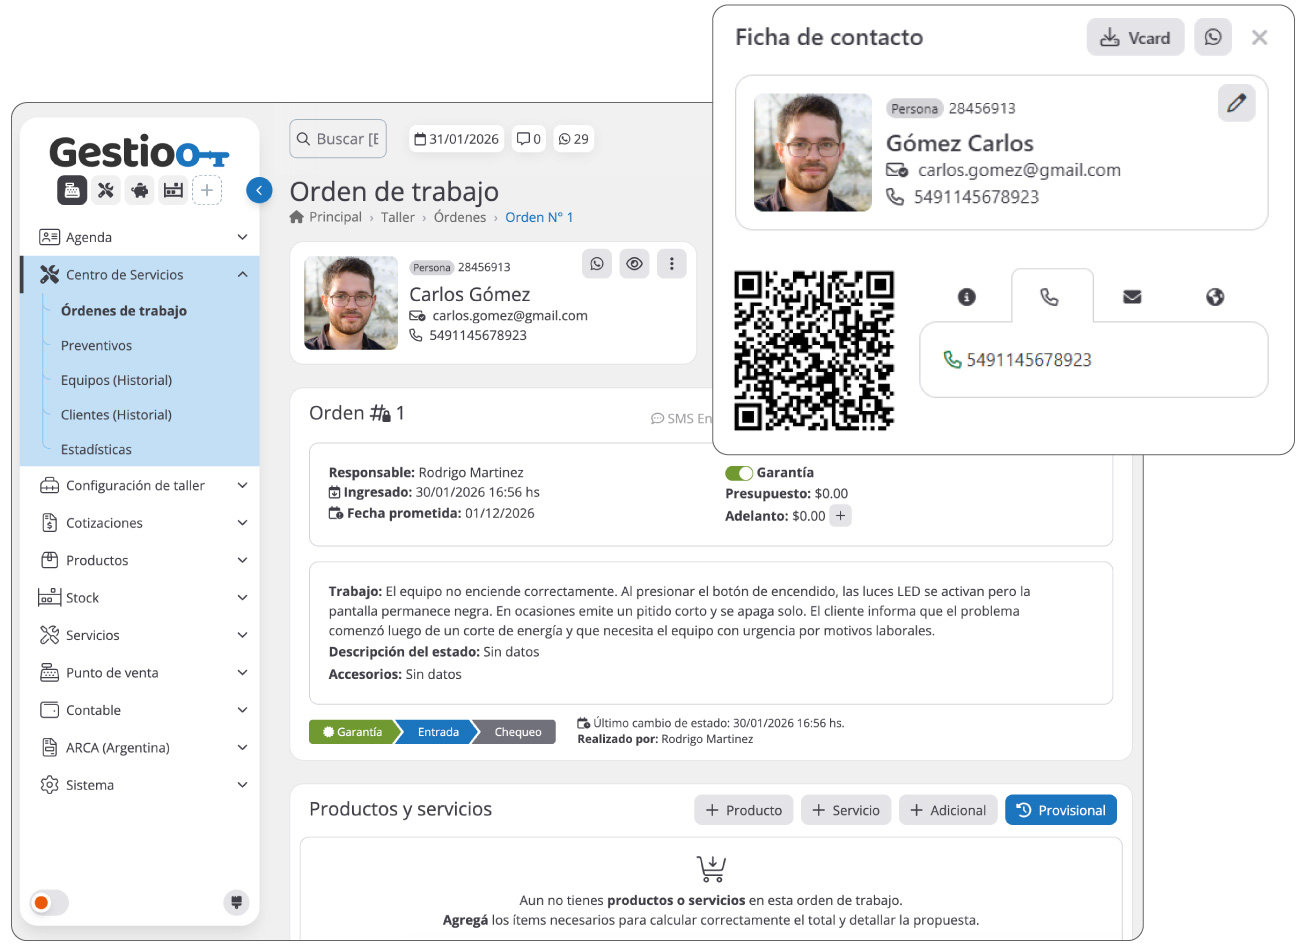The height and width of the screenshot is (950, 1300).
Task: Download the contact Vcard
Action: point(1135,38)
